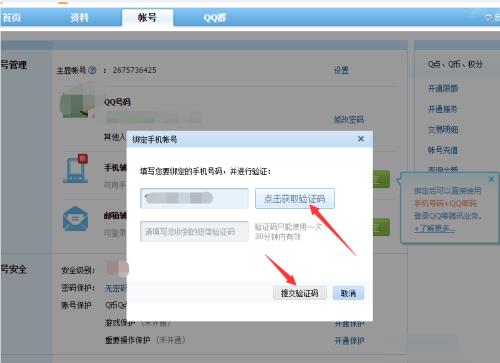Image resolution: width=500 pixels, height=363 pixels.
Task: Cancel the bind phone dialog with 取消
Action: (348, 293)
